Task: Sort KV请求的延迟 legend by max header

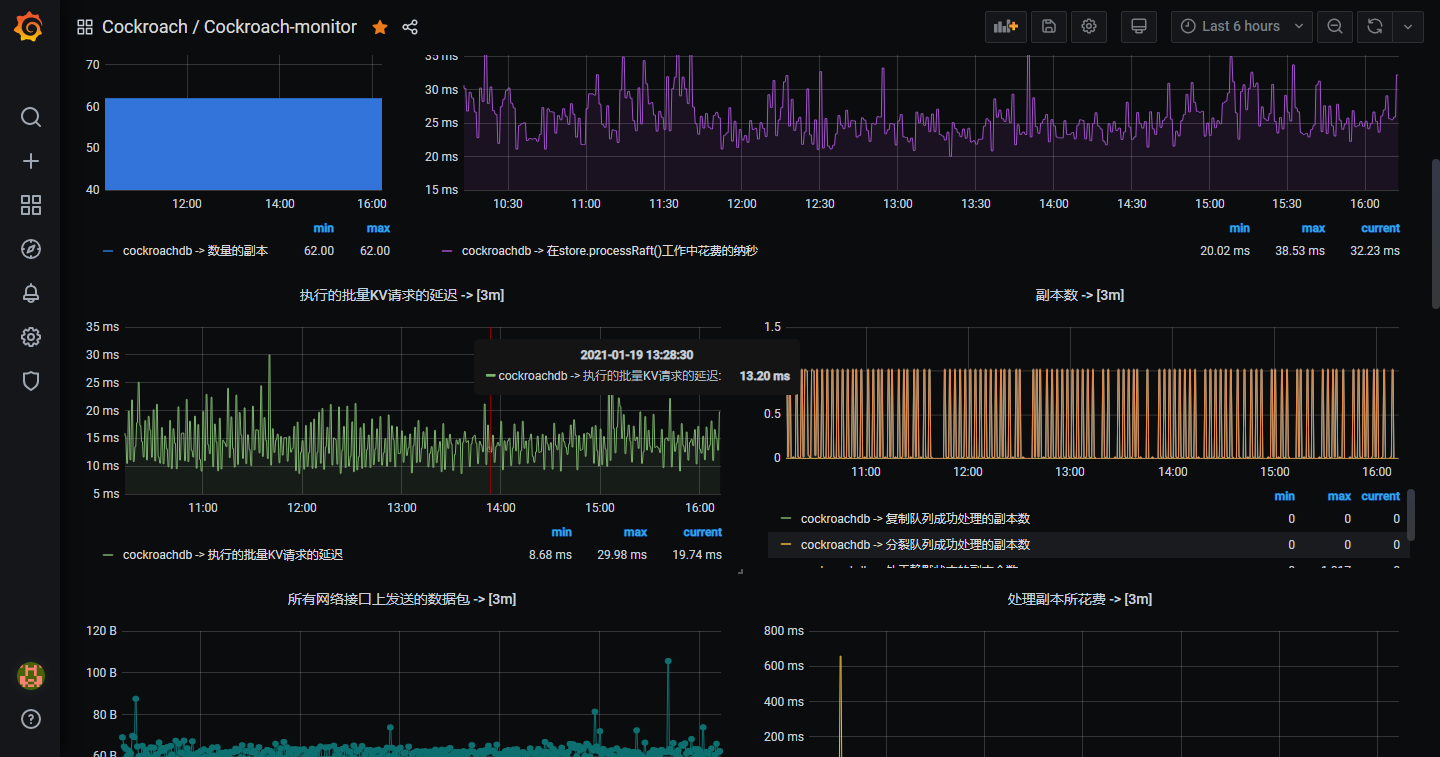Action: tap(635, 532)
